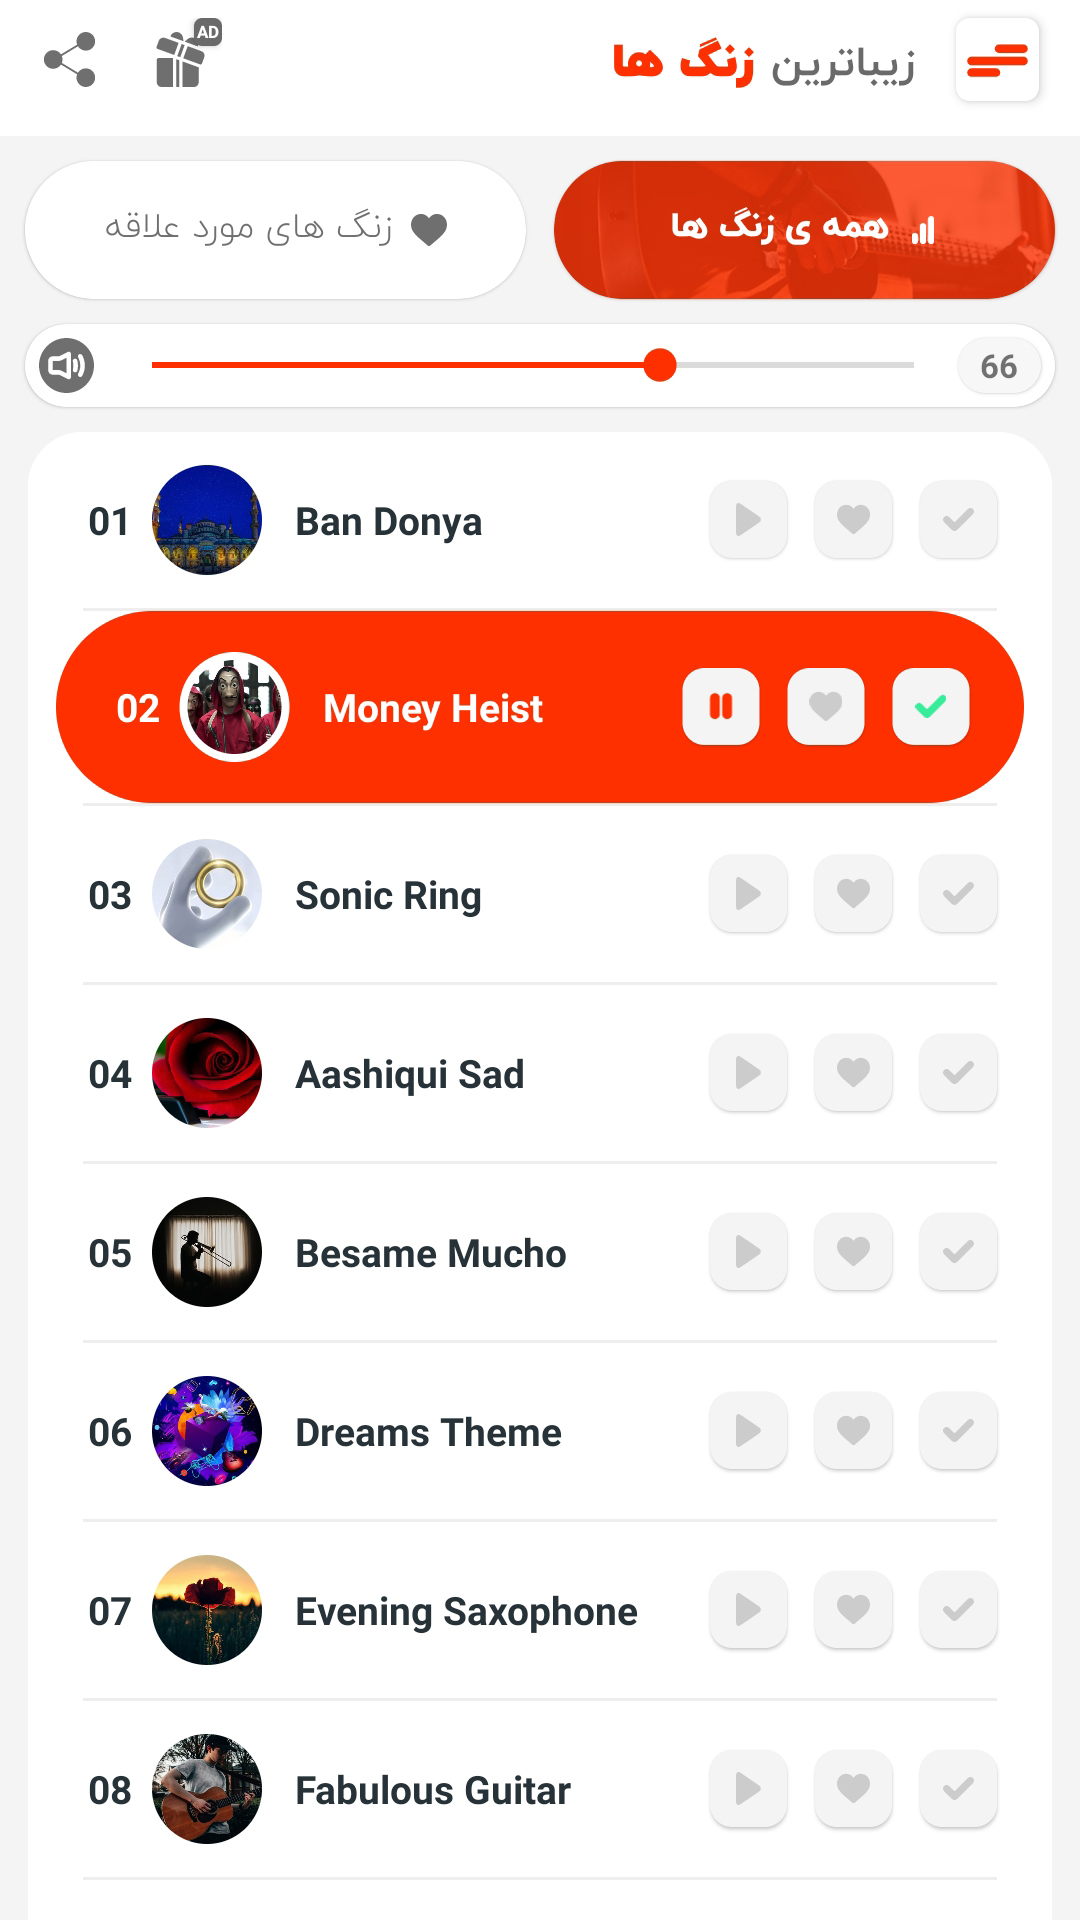Open the hamburger menu icon
The height and width of the screenshot is (1920, 1080).
(x=997, y=60)
